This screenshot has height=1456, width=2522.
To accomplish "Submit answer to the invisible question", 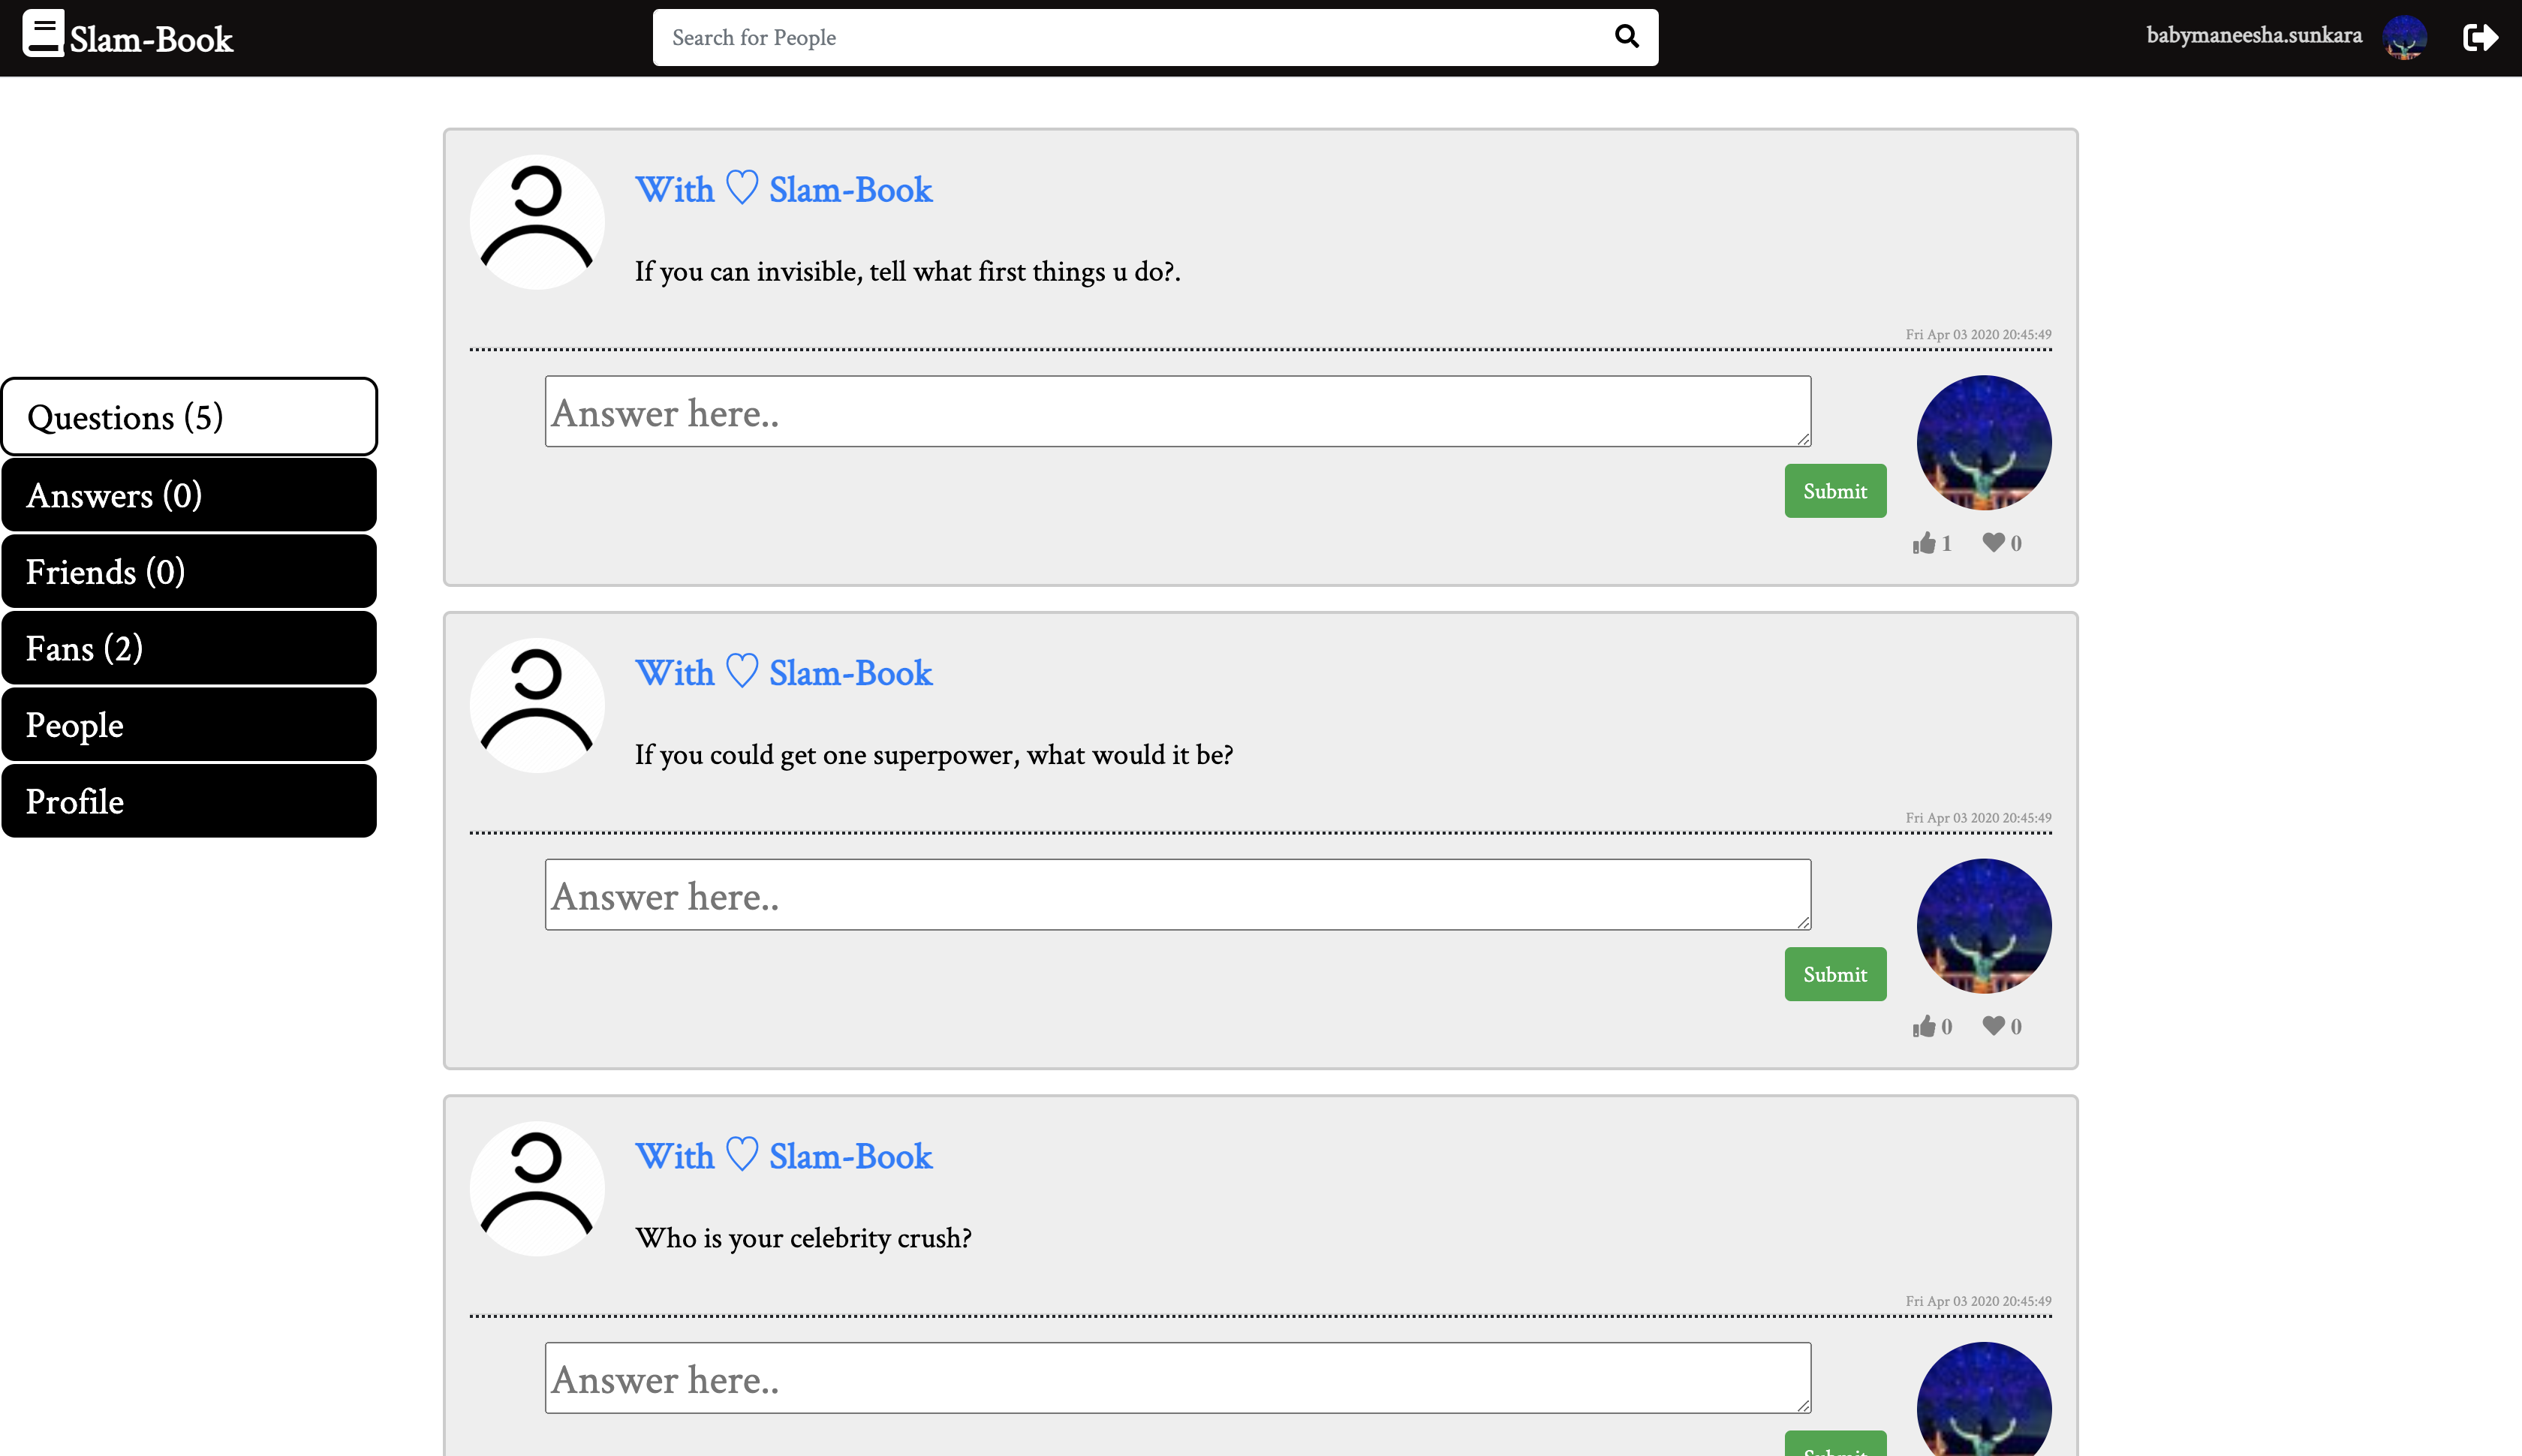I will [x=1835, y=491].
